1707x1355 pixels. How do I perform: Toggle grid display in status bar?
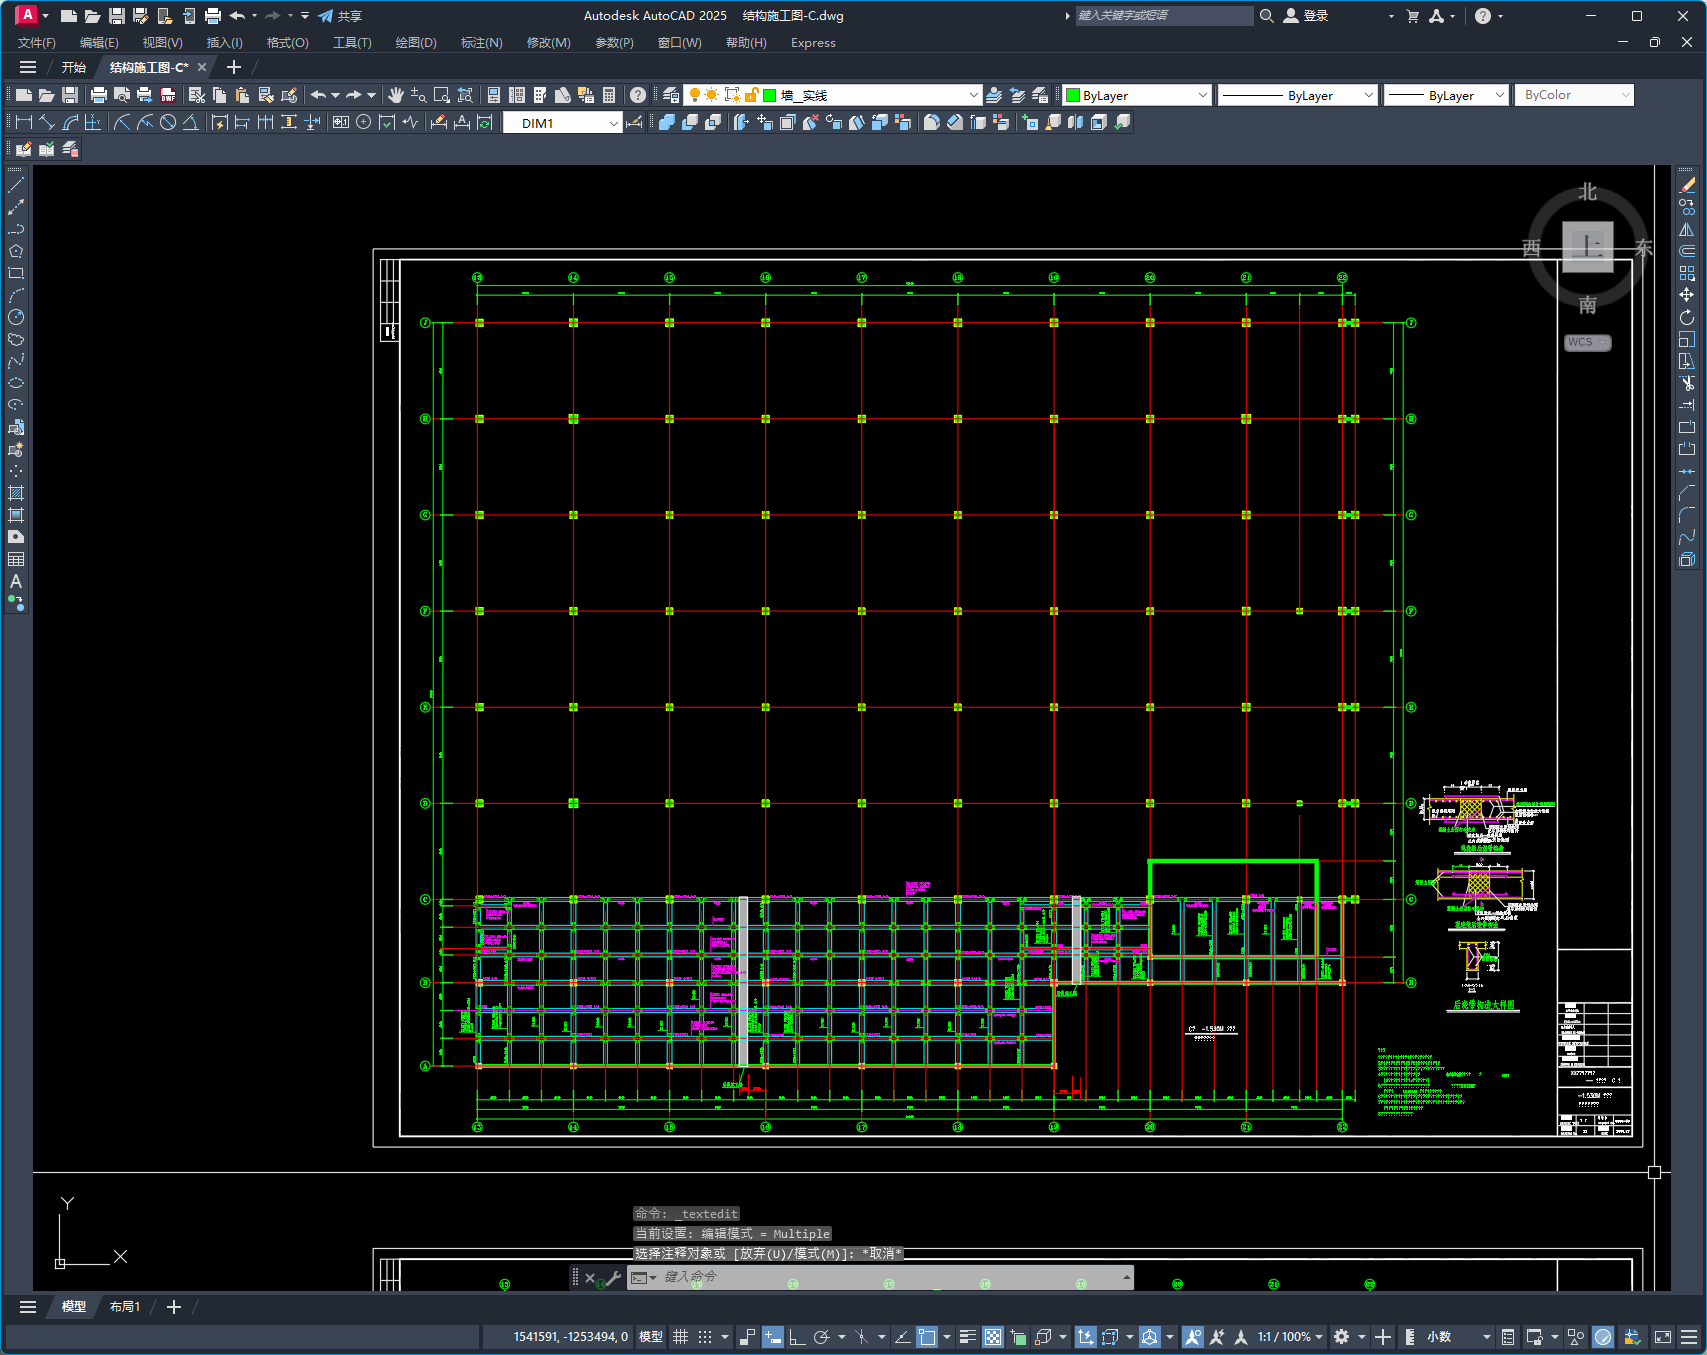pyautogui.click(x=681, y=1337)
